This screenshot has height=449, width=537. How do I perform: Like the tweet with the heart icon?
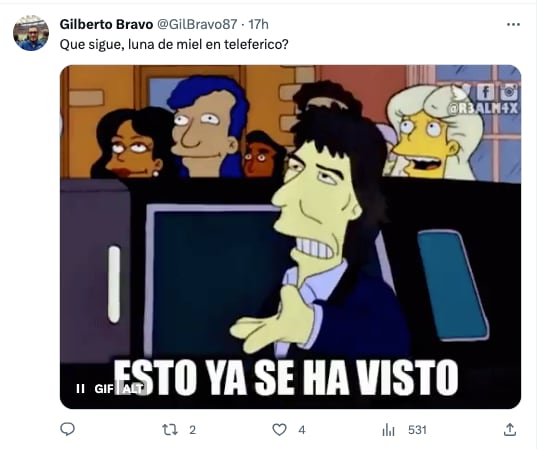click(279, 429)
